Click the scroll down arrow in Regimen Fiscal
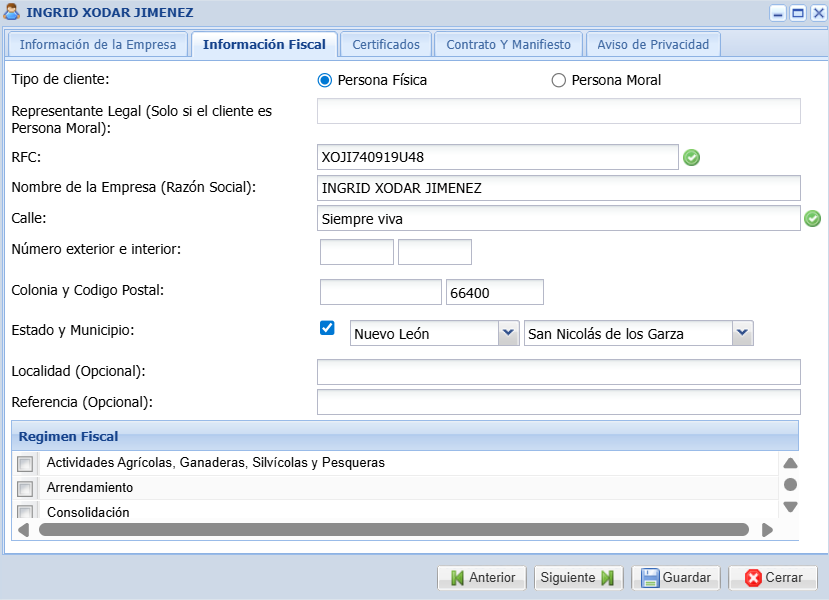 point(790,507)
